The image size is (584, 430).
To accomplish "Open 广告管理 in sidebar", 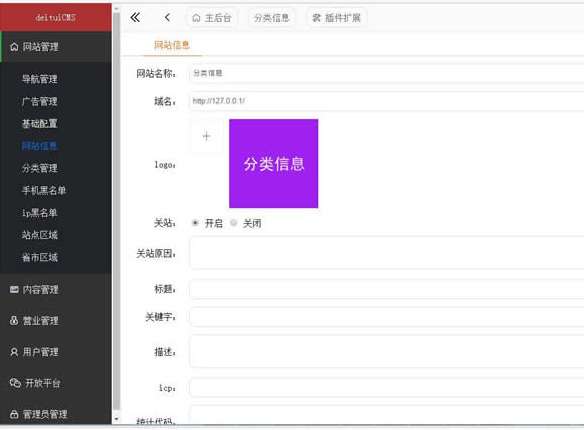I will pos(39,101).
